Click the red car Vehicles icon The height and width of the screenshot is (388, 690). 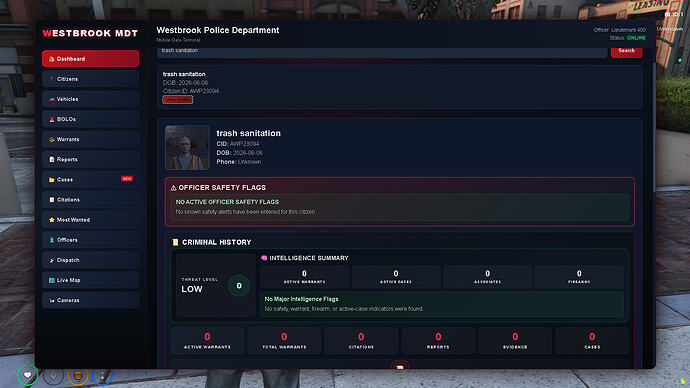51,99
